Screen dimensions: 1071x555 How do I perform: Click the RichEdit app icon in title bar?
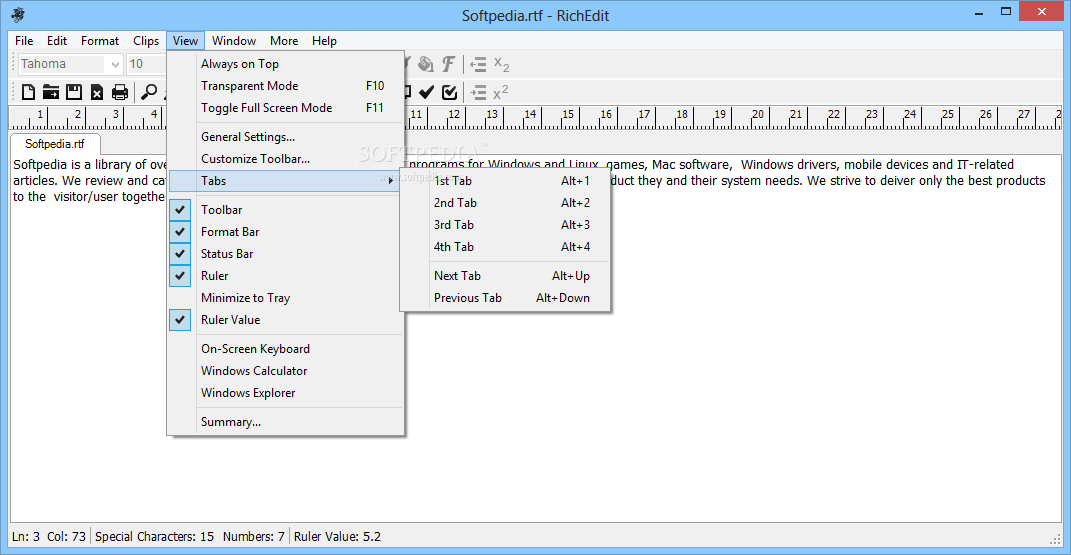(x=18, y=14)
